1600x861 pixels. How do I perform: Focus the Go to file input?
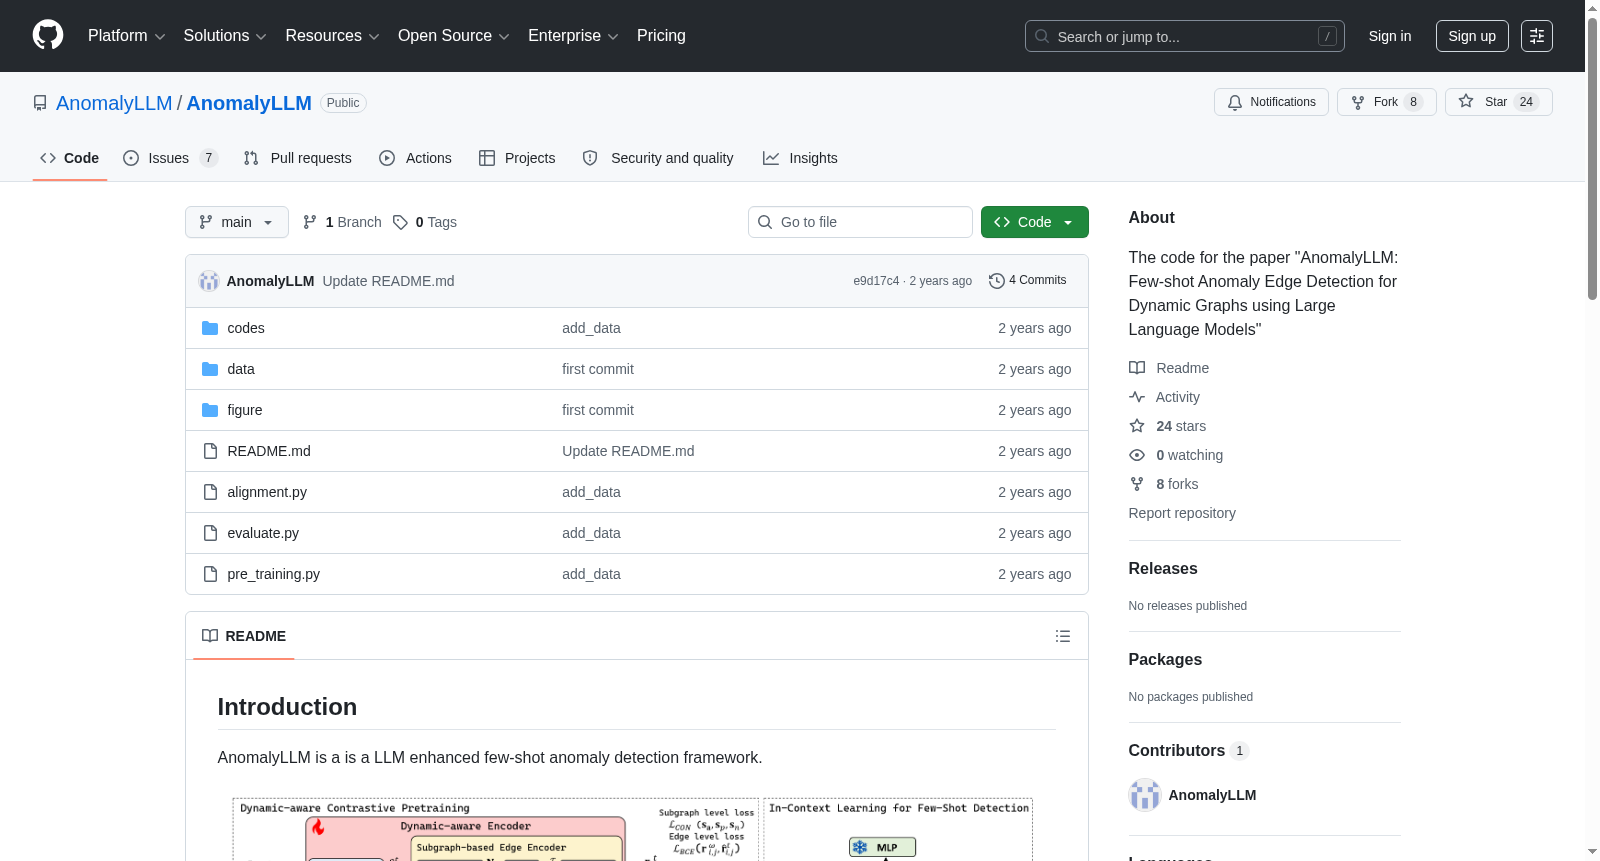(x=860, y=222)
